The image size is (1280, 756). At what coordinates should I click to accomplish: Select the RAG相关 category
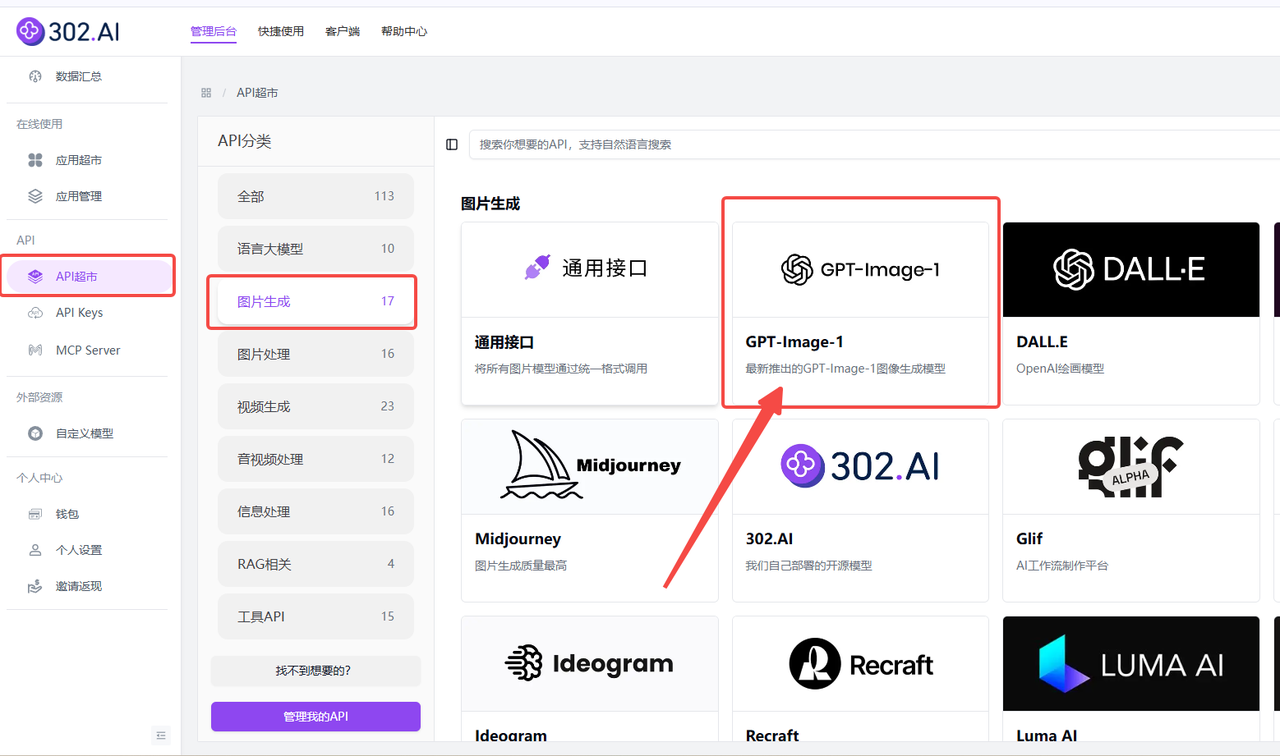(x=316, y=564)
